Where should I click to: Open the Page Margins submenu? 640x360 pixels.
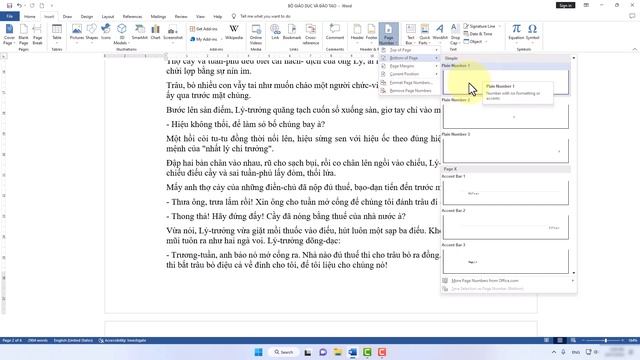(409, 66)
